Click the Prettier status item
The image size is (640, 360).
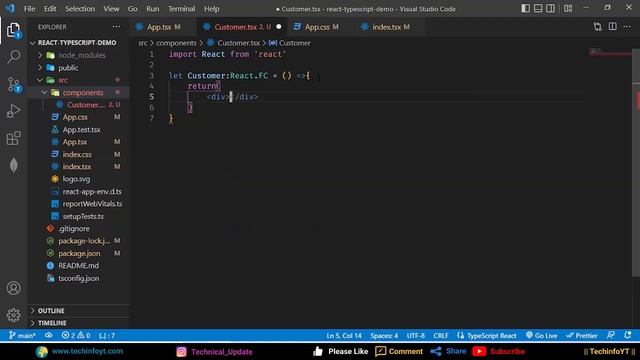[x=582, y=336]
